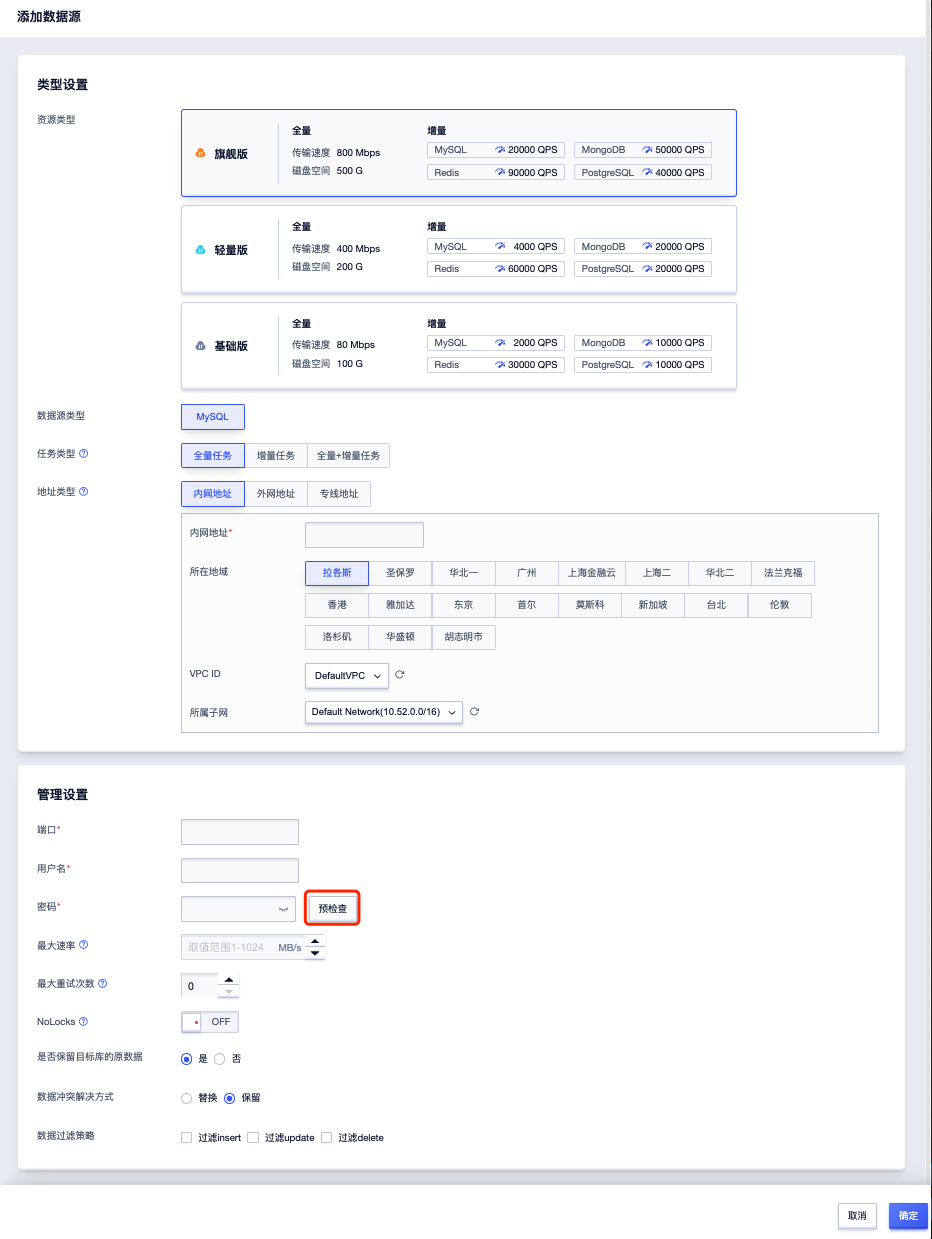Screen dimensions: 932x1239
Task: Click help icon next to 地址类型
Action: 84,492
